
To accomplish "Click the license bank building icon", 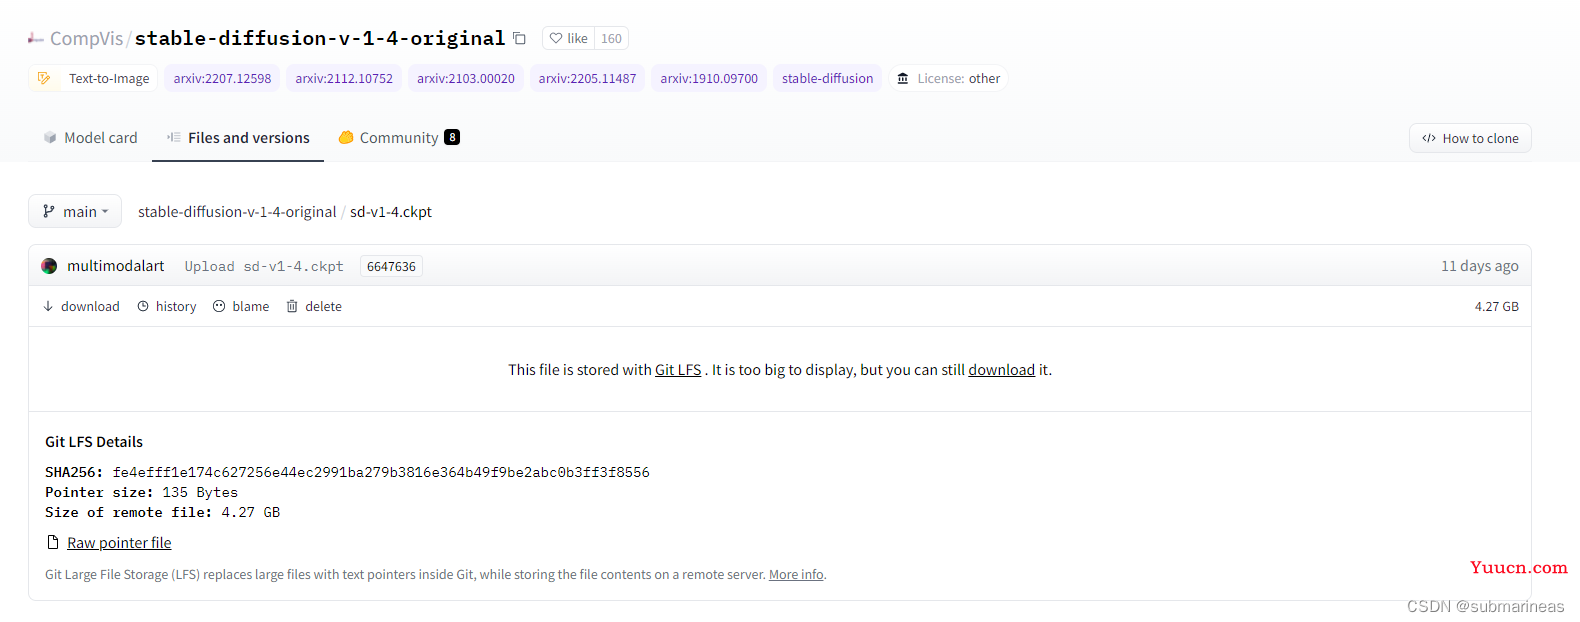I will (903, 78).
